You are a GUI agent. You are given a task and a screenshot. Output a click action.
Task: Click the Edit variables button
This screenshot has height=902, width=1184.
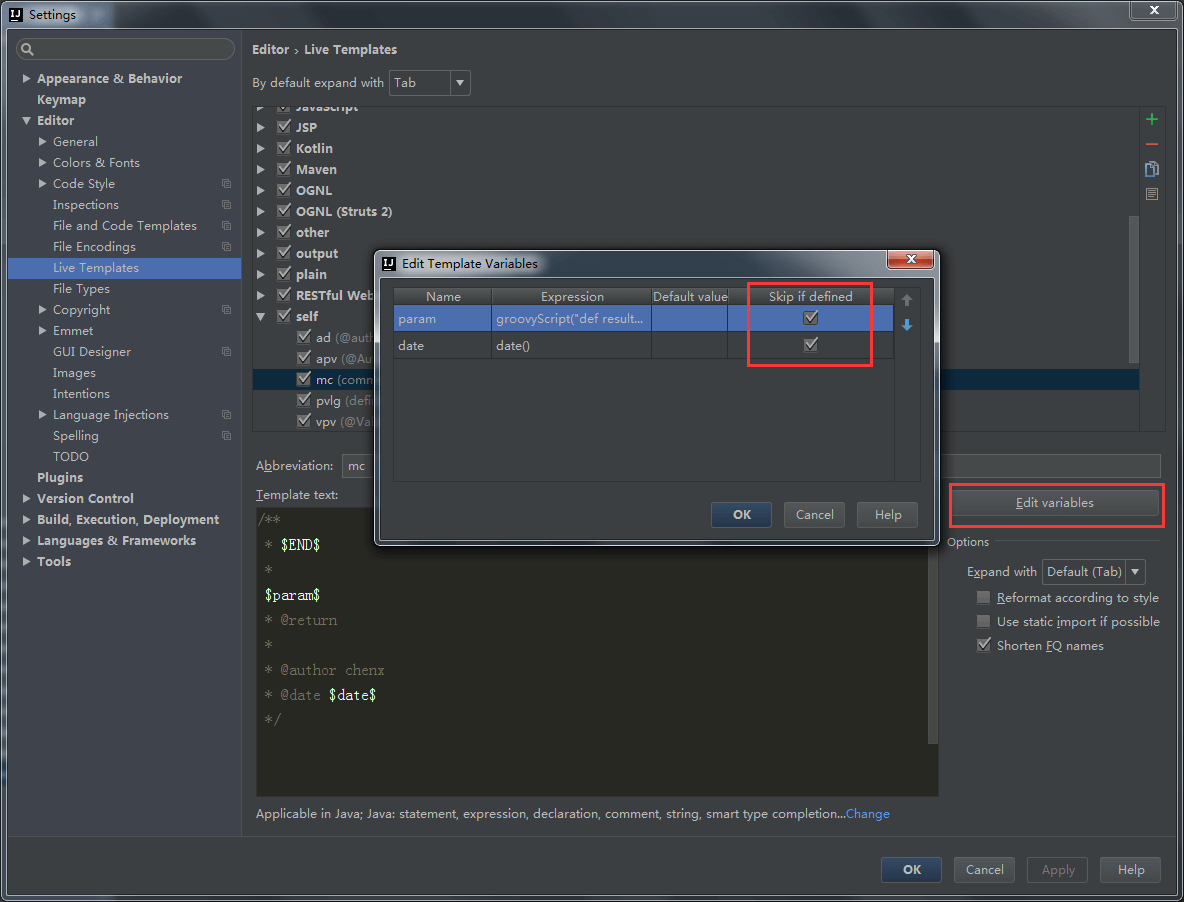tap(1054, 503)
